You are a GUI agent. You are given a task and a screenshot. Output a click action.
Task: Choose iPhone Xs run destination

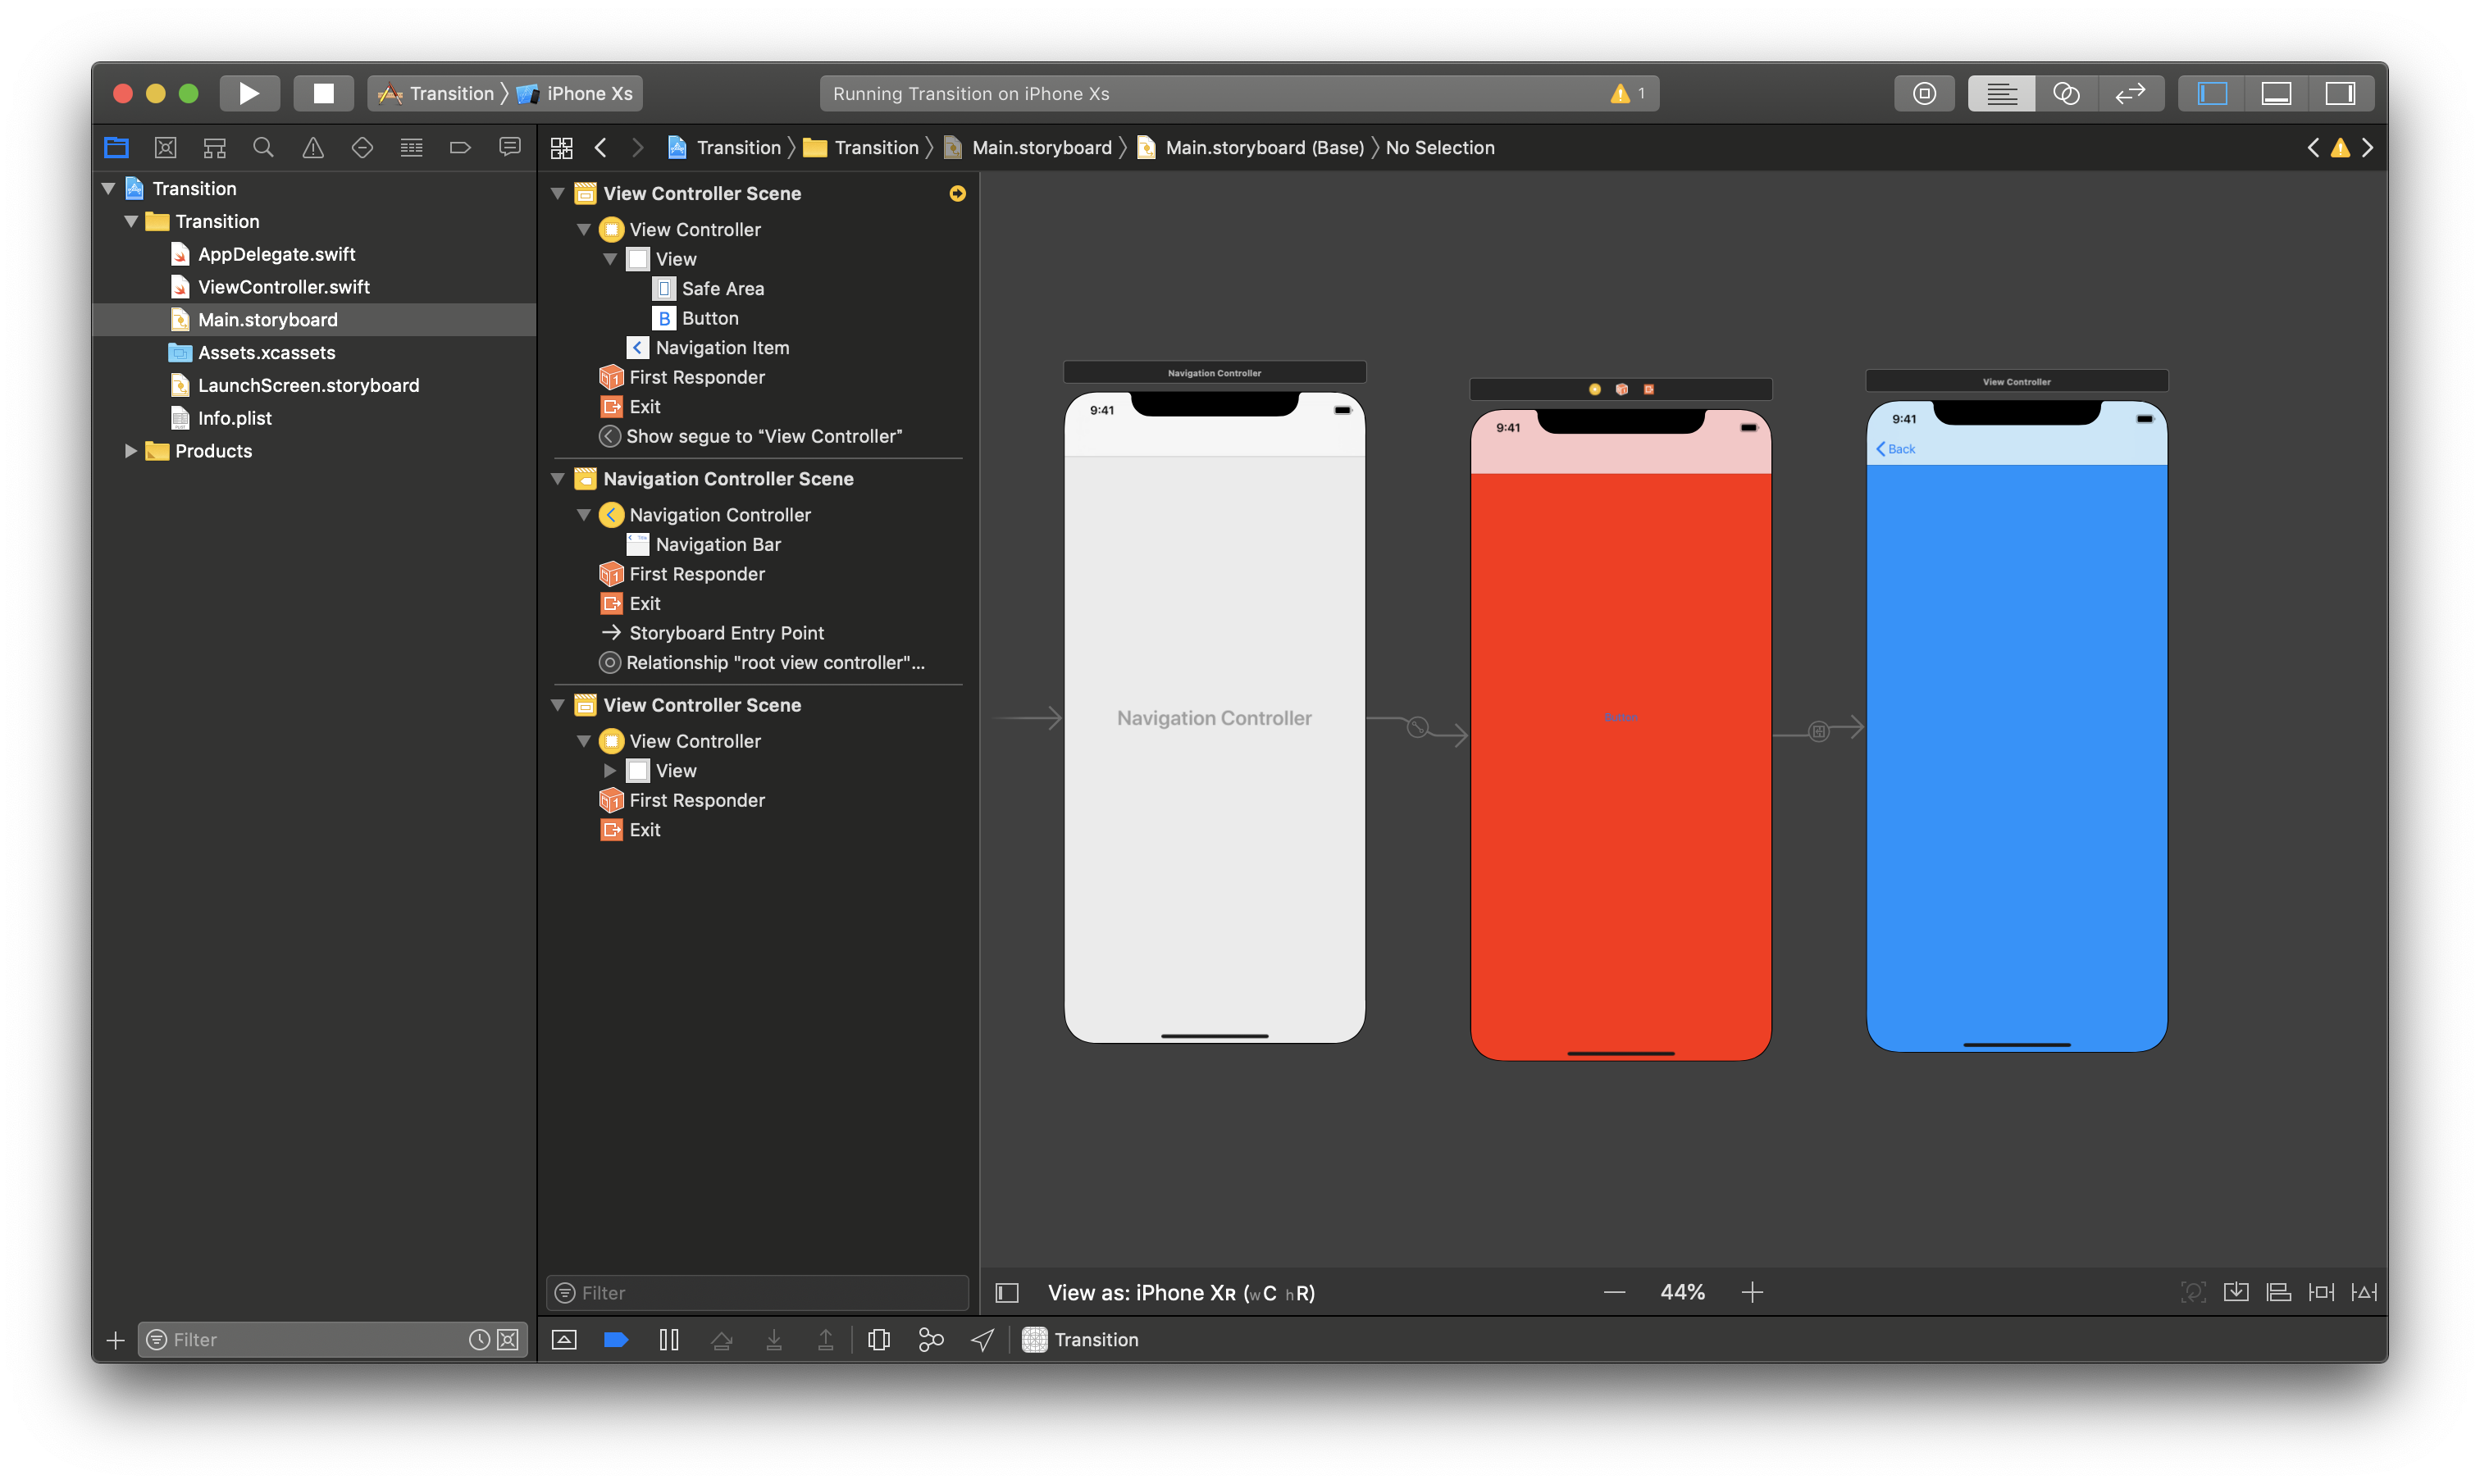point(588,93)
